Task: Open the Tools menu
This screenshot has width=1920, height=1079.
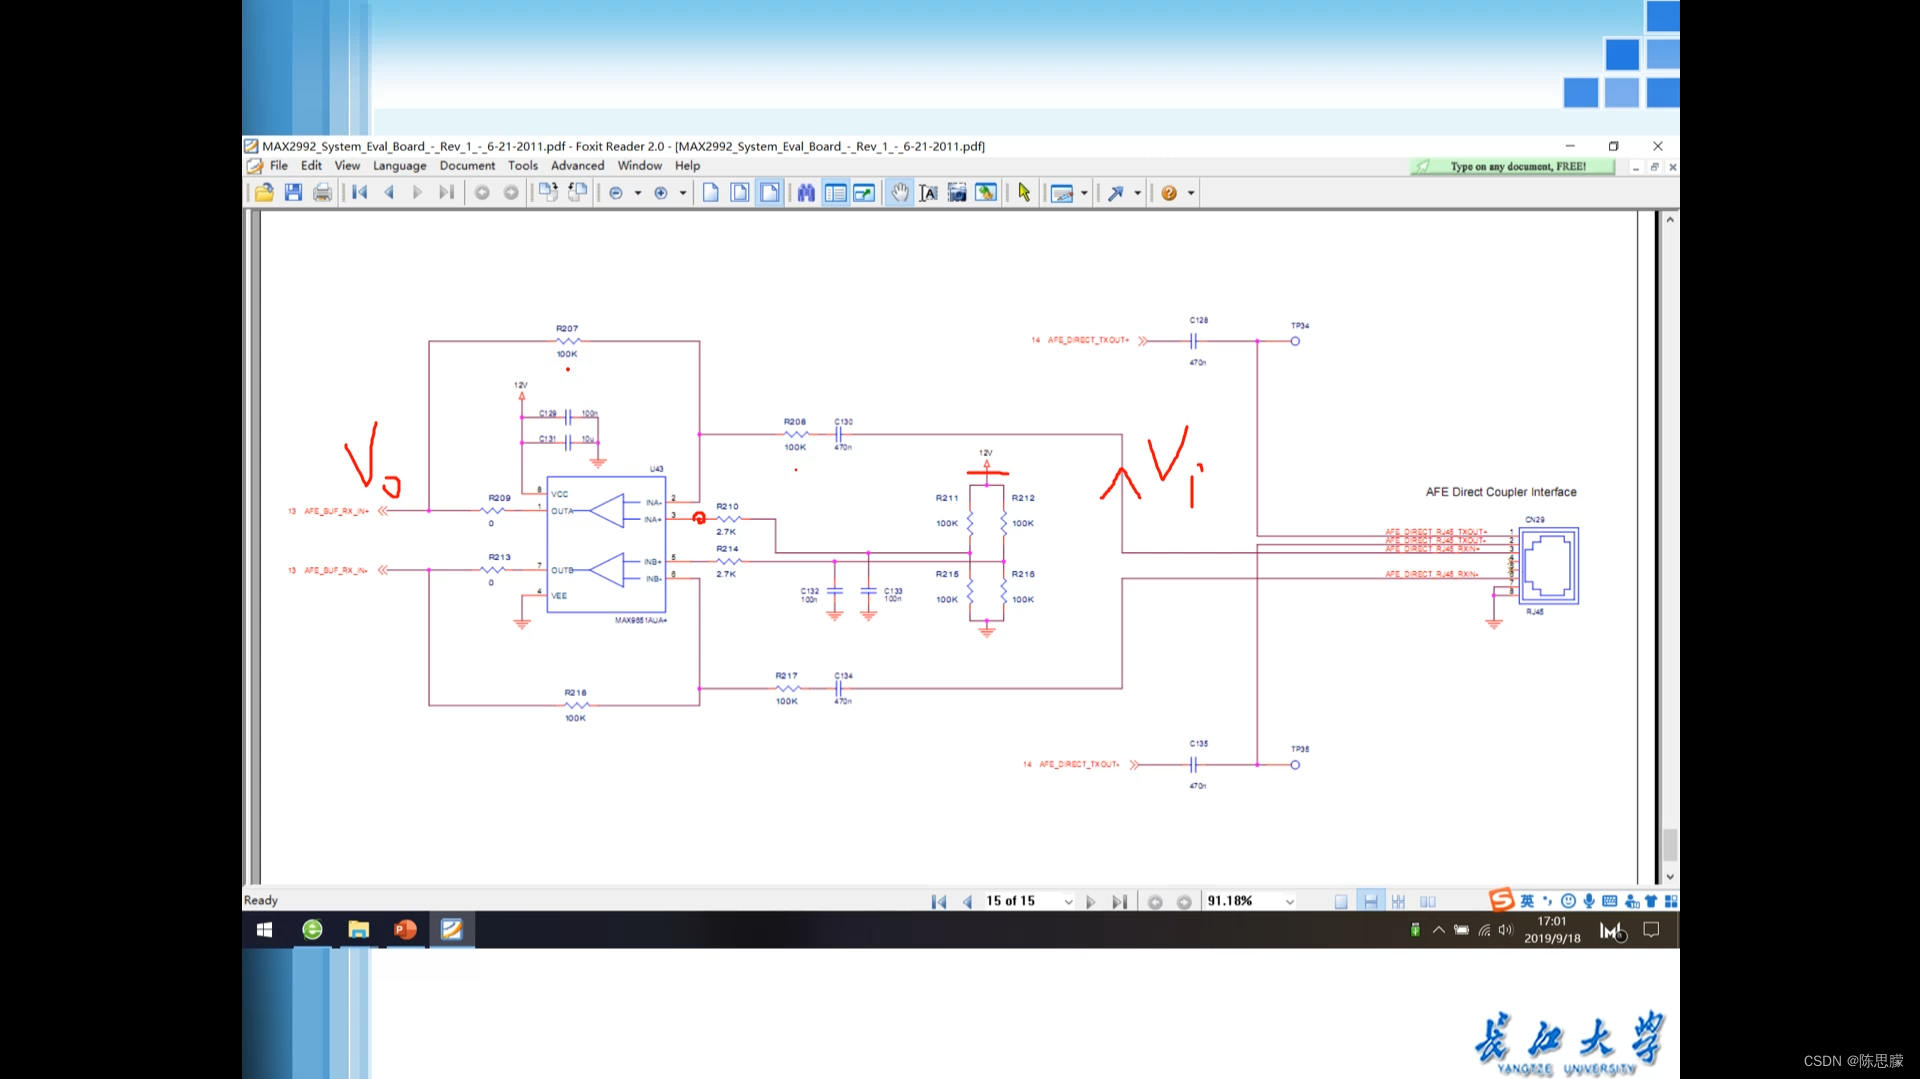Action: 523,166
